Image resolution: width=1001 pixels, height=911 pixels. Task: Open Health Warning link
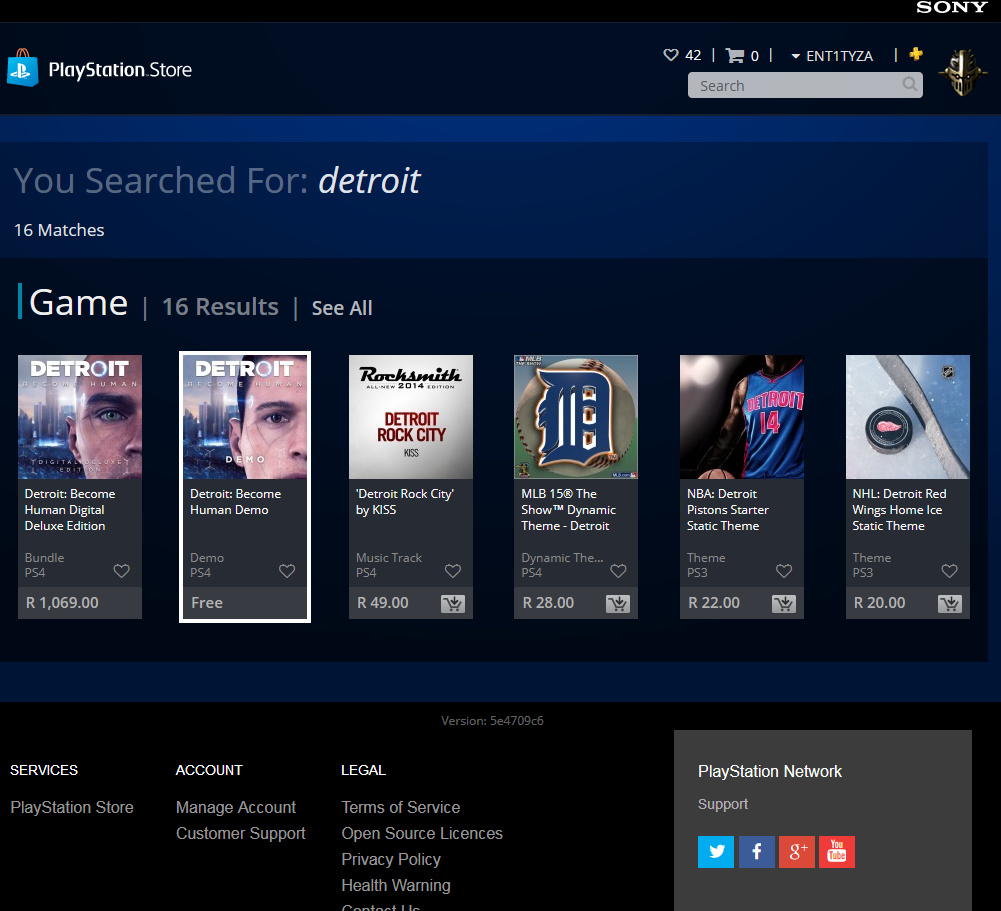pos(396,885)
